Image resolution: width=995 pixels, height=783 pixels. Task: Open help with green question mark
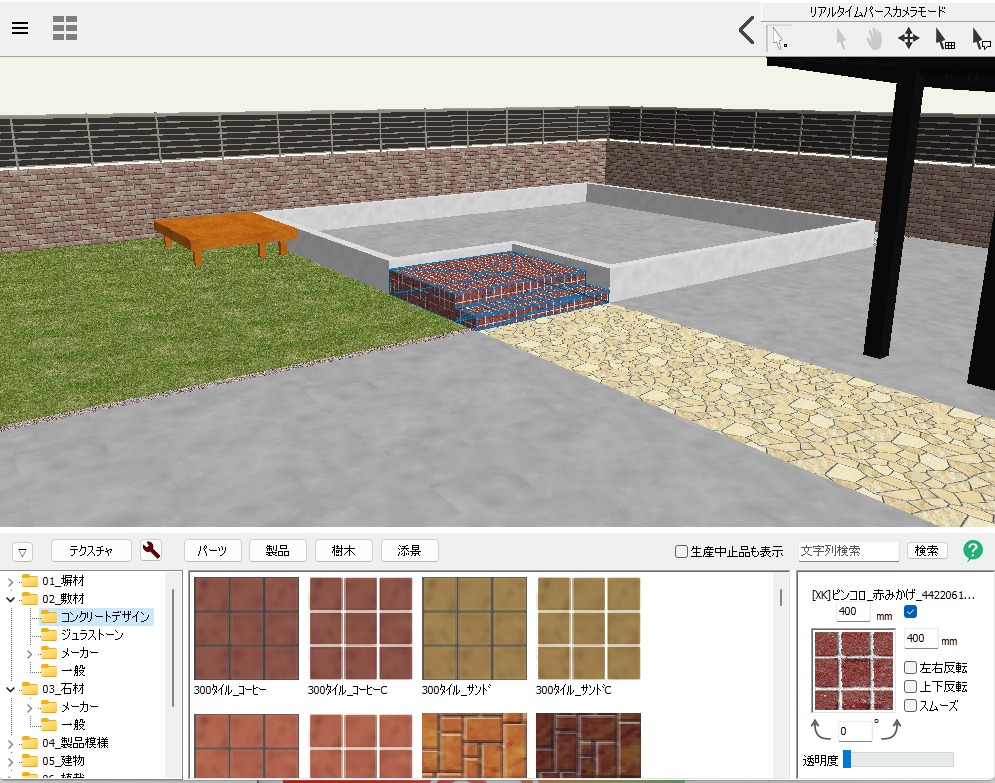point(972,550)
